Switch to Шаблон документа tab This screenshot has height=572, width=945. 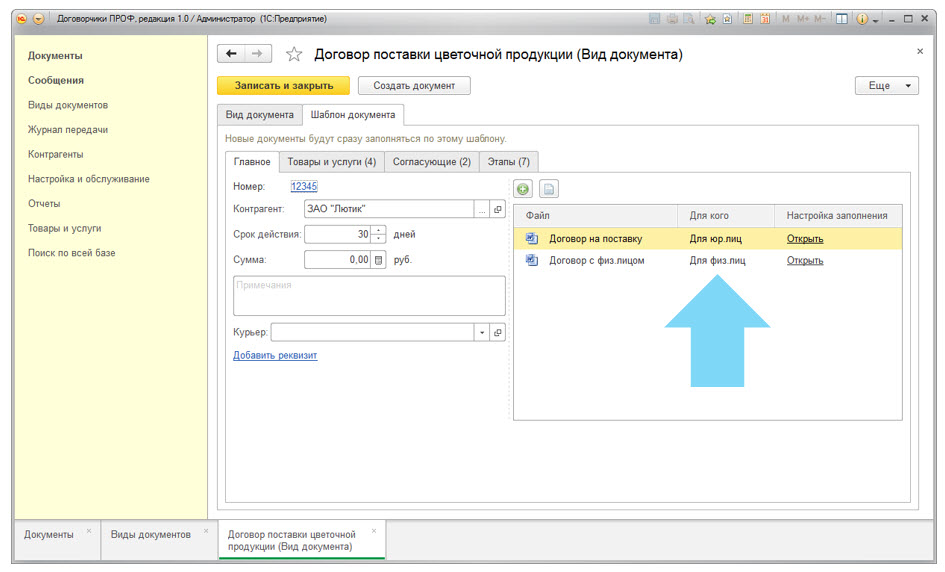click(353, 115)
